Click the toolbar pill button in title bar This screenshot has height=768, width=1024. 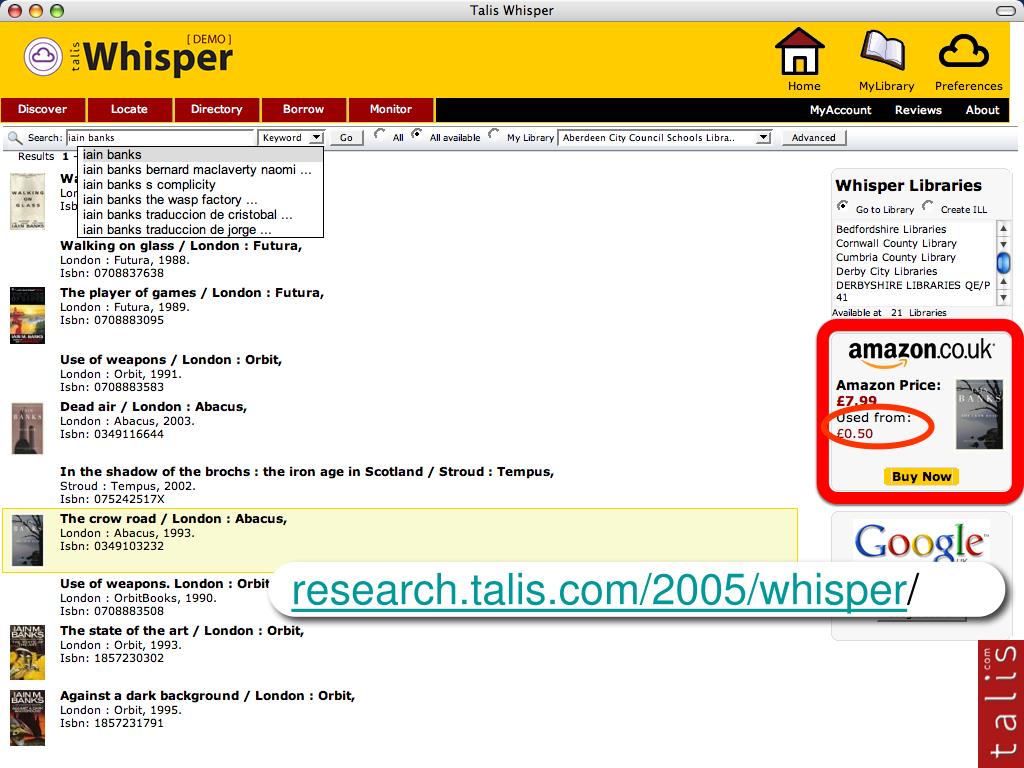[x=1006, y=10]
